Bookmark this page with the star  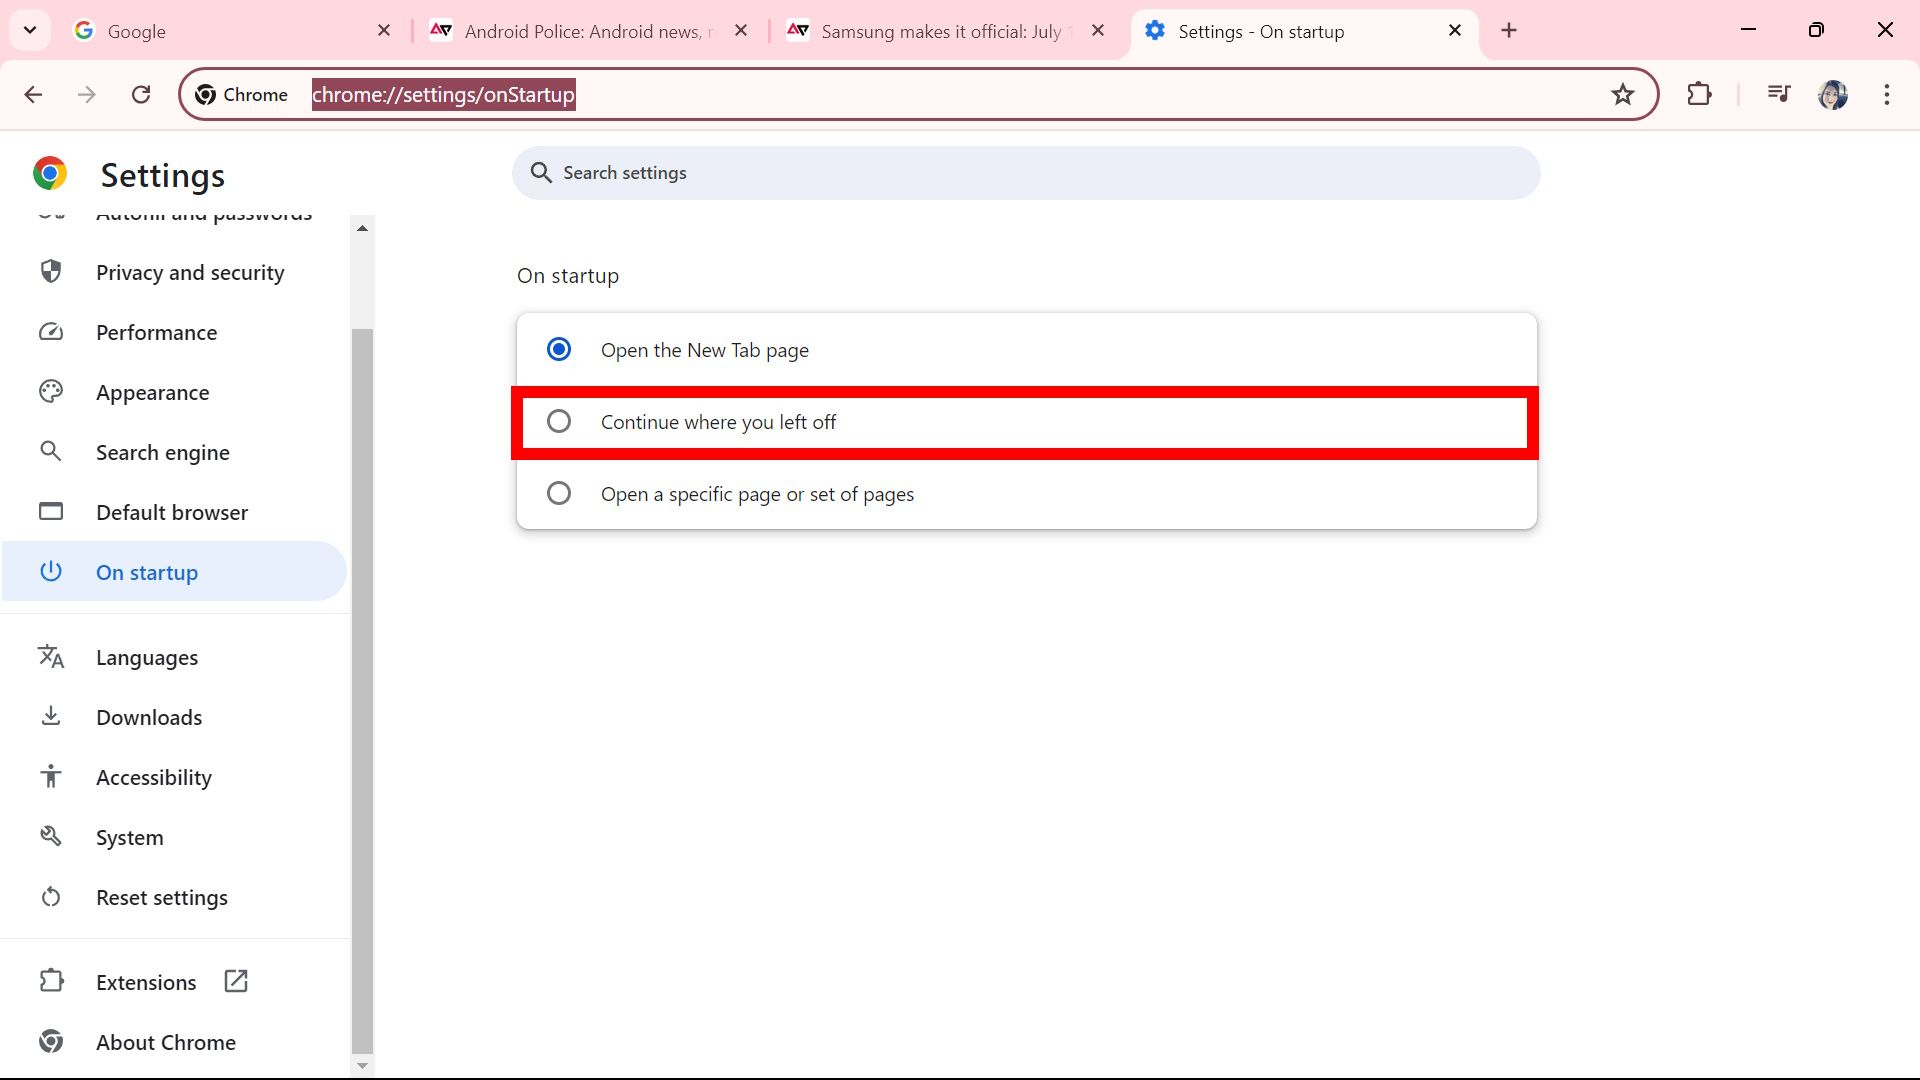[1623, 94]
